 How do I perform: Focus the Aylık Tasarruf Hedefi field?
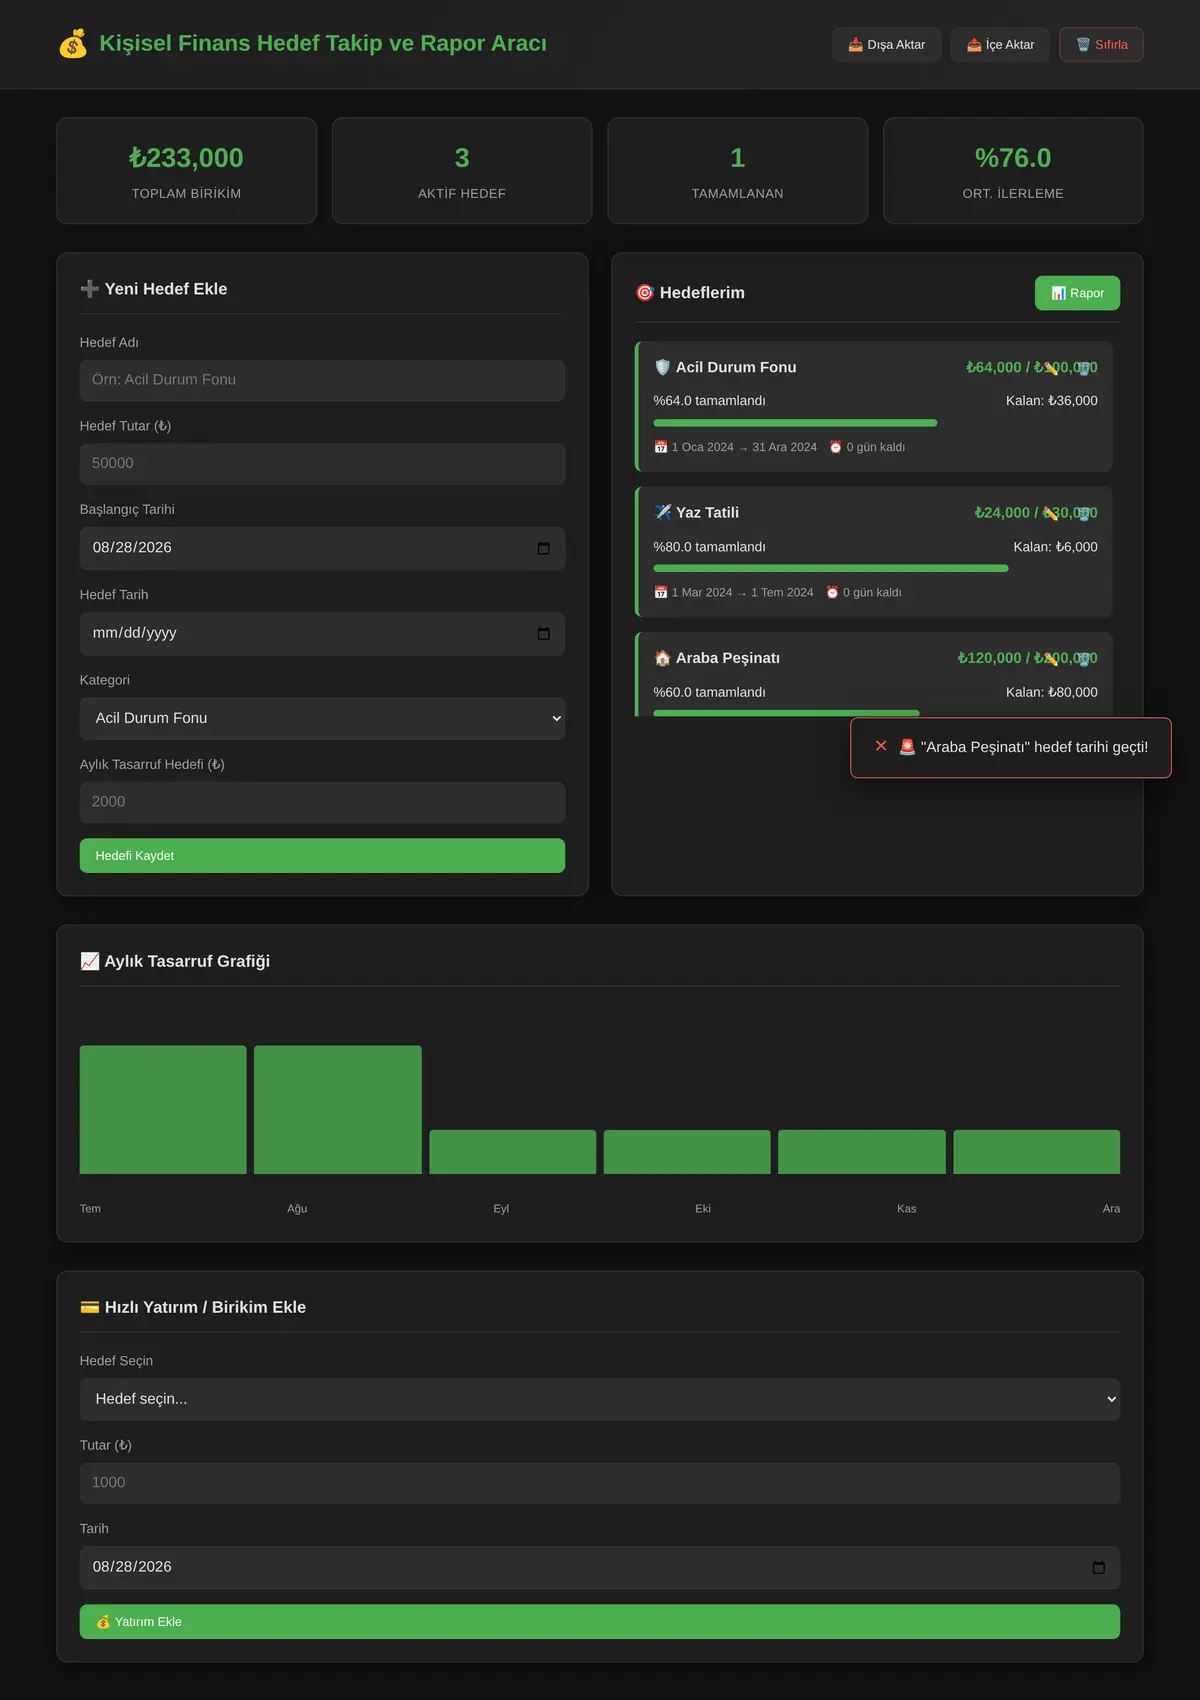[x=322, y=802]
